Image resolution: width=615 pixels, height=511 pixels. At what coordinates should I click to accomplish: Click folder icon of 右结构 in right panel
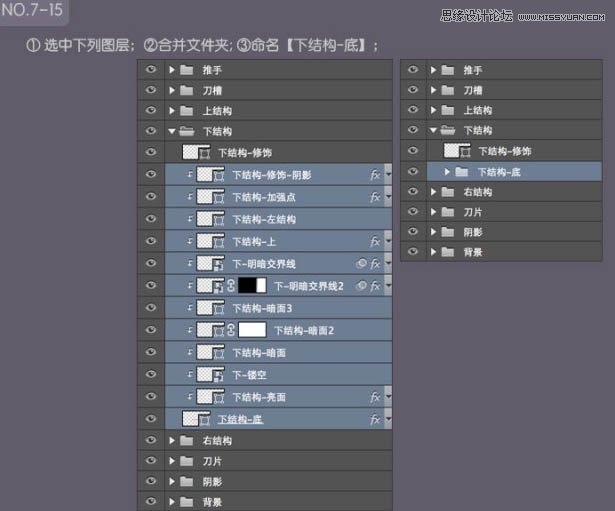(448, 192)
